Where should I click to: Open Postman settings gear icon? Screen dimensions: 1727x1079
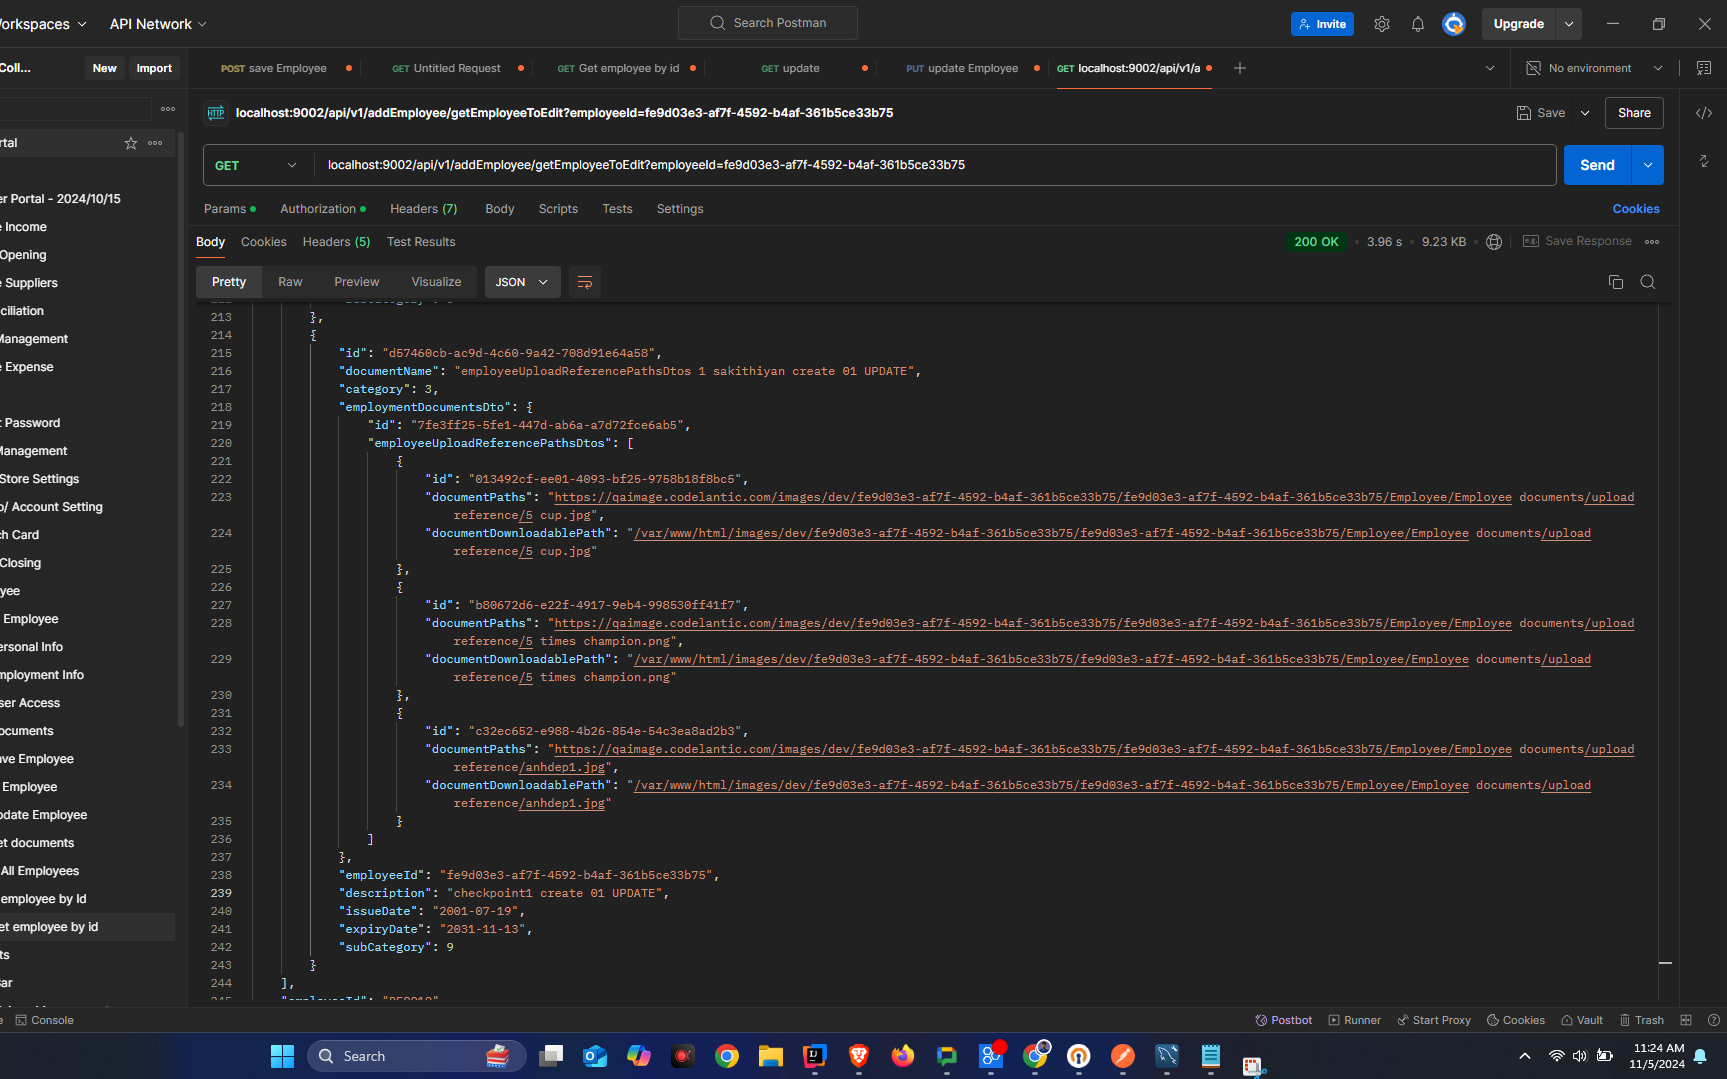[1382, 24]
